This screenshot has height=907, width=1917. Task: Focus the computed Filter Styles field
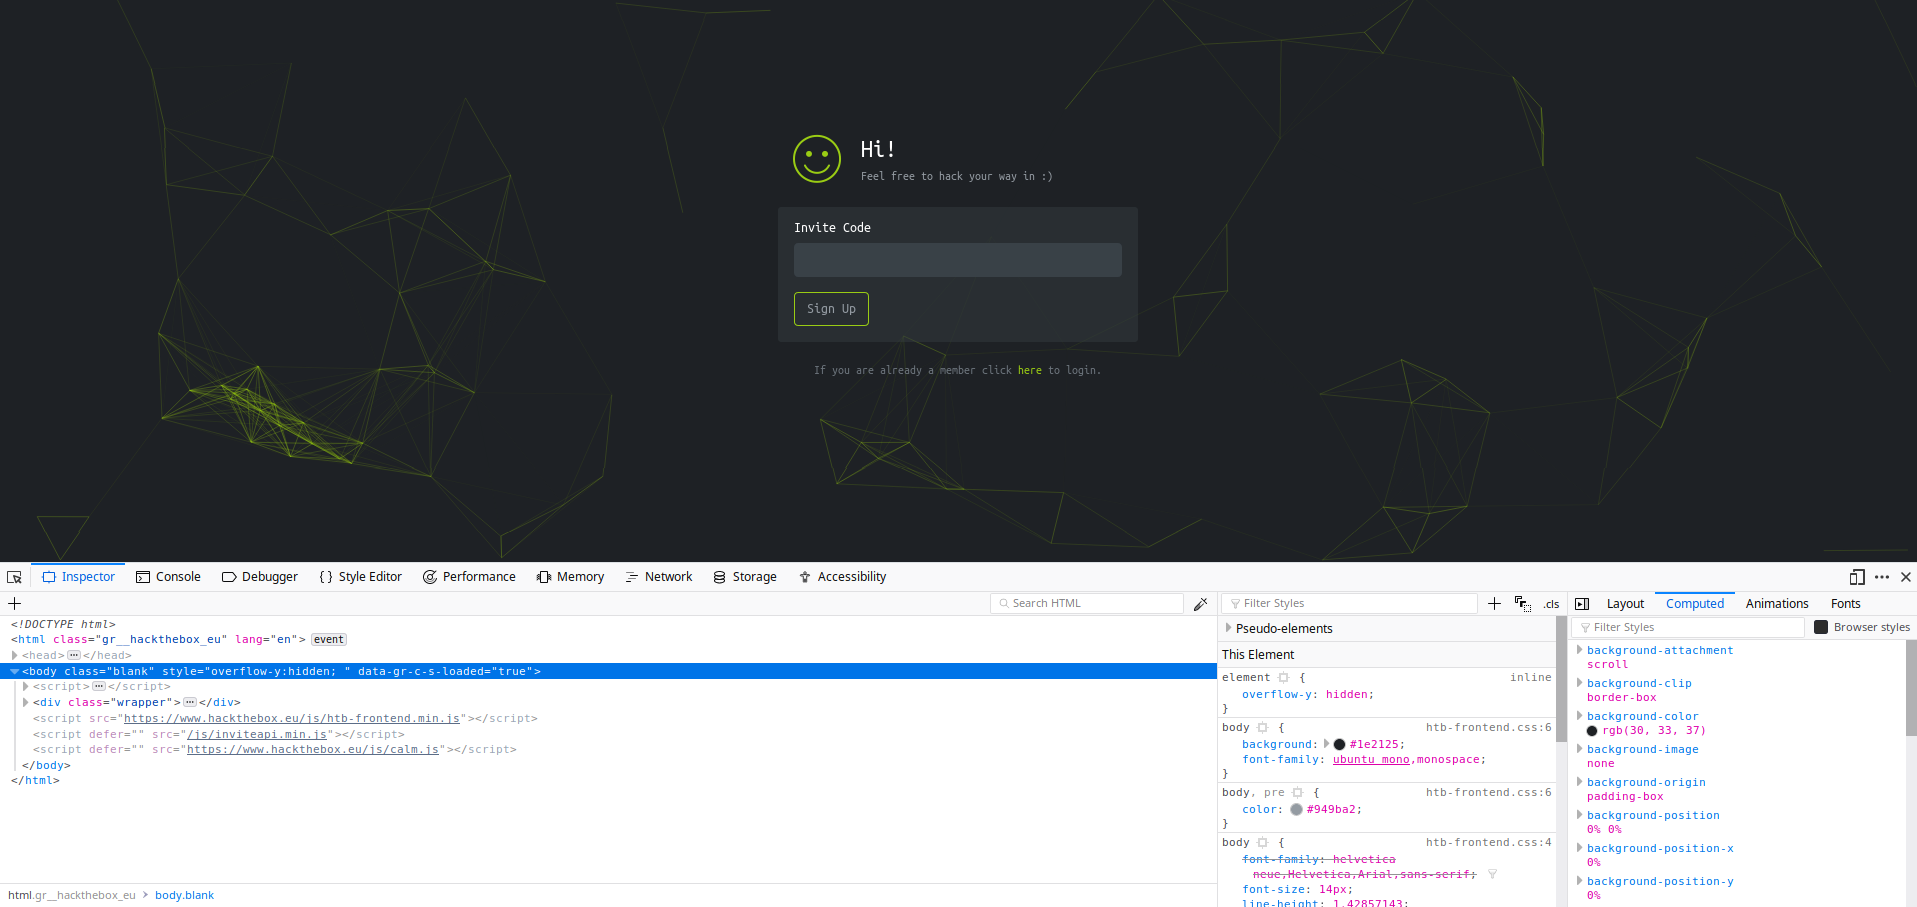coord(1688,627)
